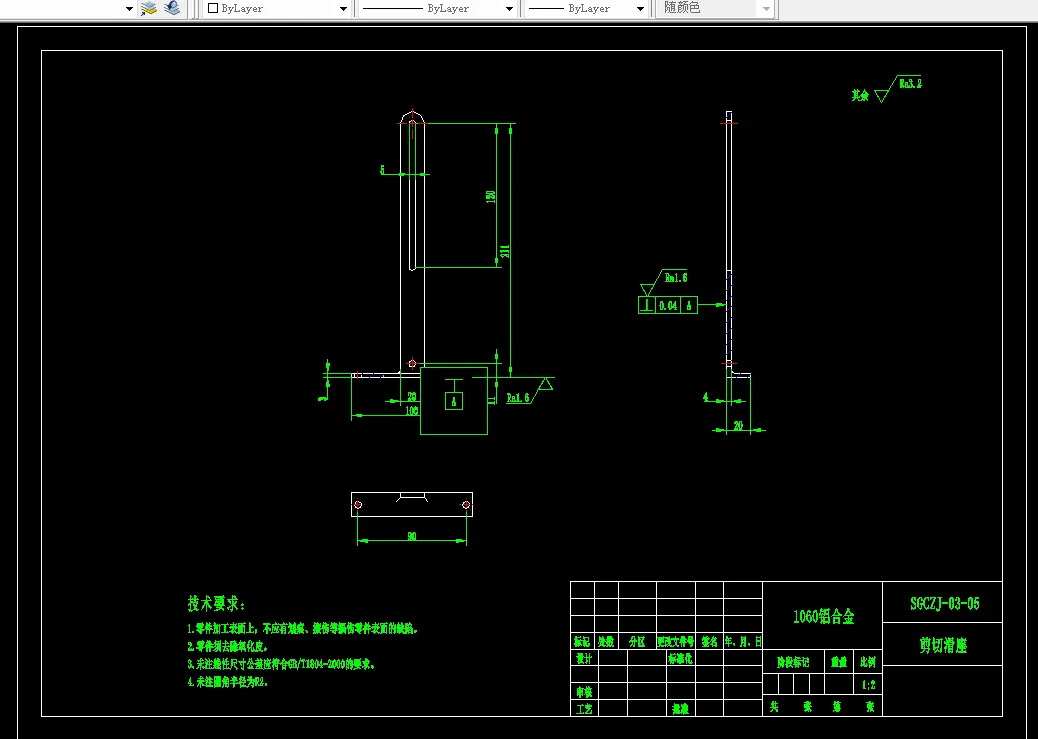Click the Make Object's Layer Current icon
Viewport: 1038px width, 739px height.
(x=149, y=8)
